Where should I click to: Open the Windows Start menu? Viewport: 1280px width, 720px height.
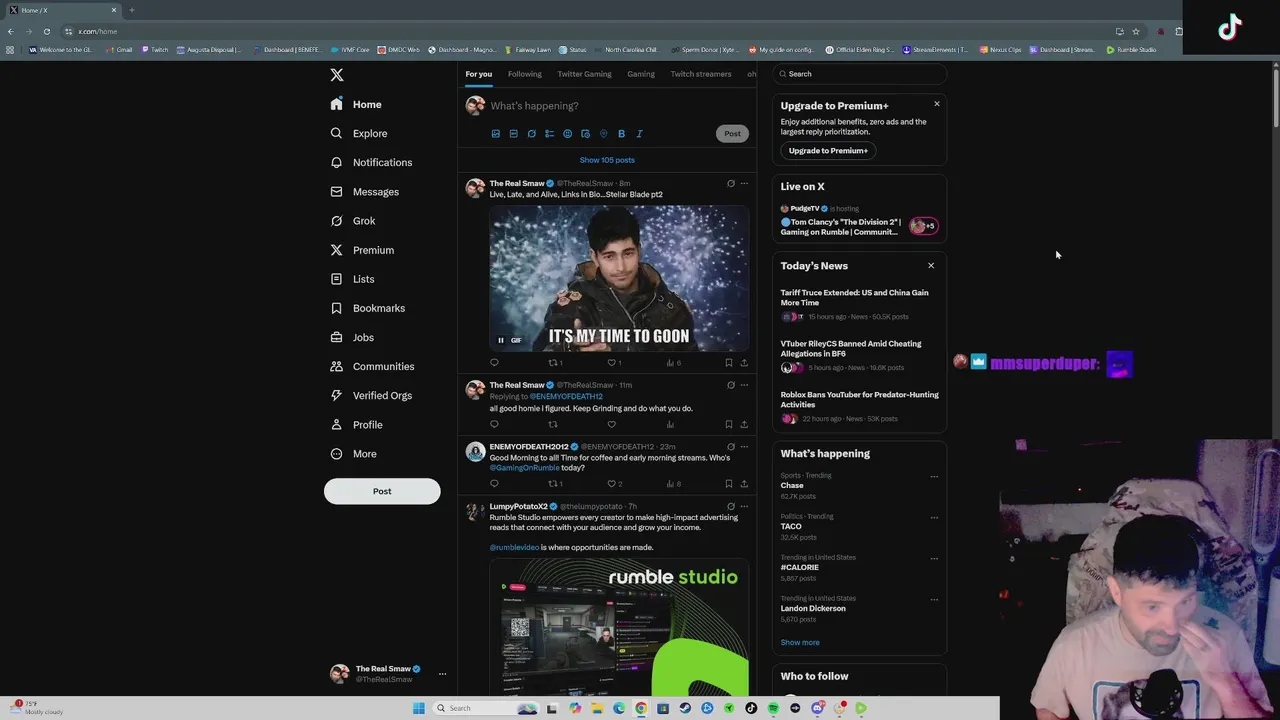(419, 708)
